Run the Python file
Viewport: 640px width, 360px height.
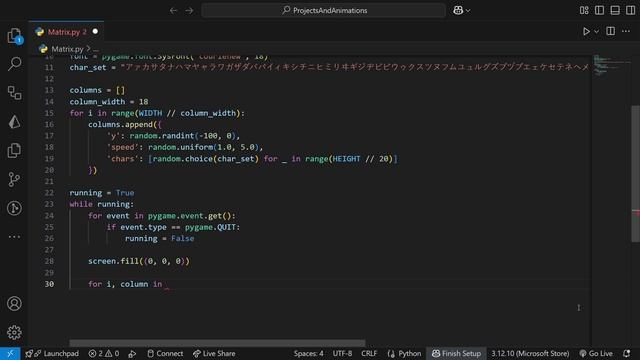[x=586, y=31]
